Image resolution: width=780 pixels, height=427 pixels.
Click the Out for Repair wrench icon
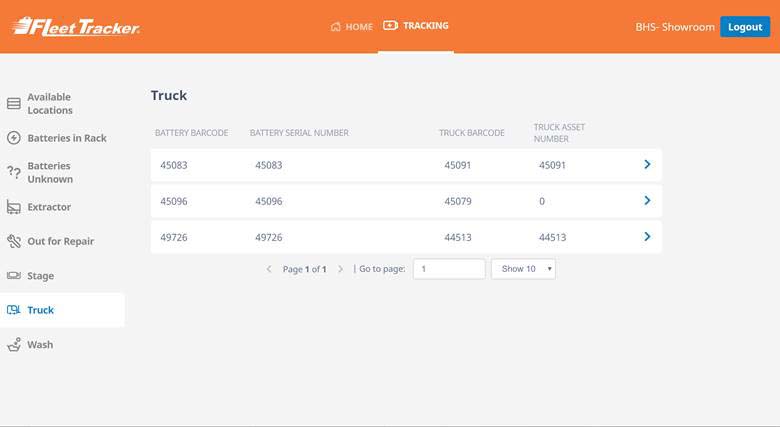click(14, 241)
